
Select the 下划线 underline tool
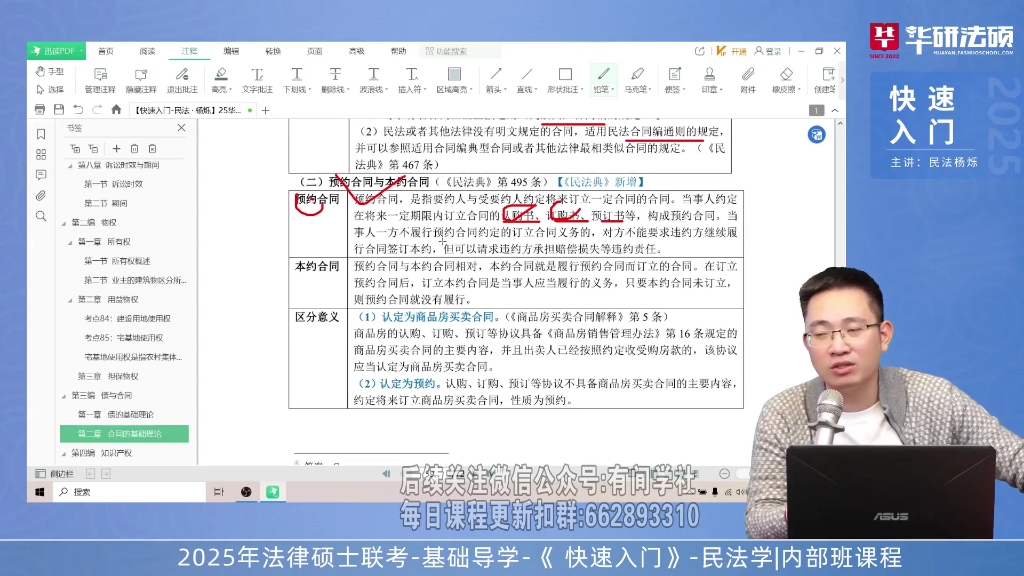point(296,80)
